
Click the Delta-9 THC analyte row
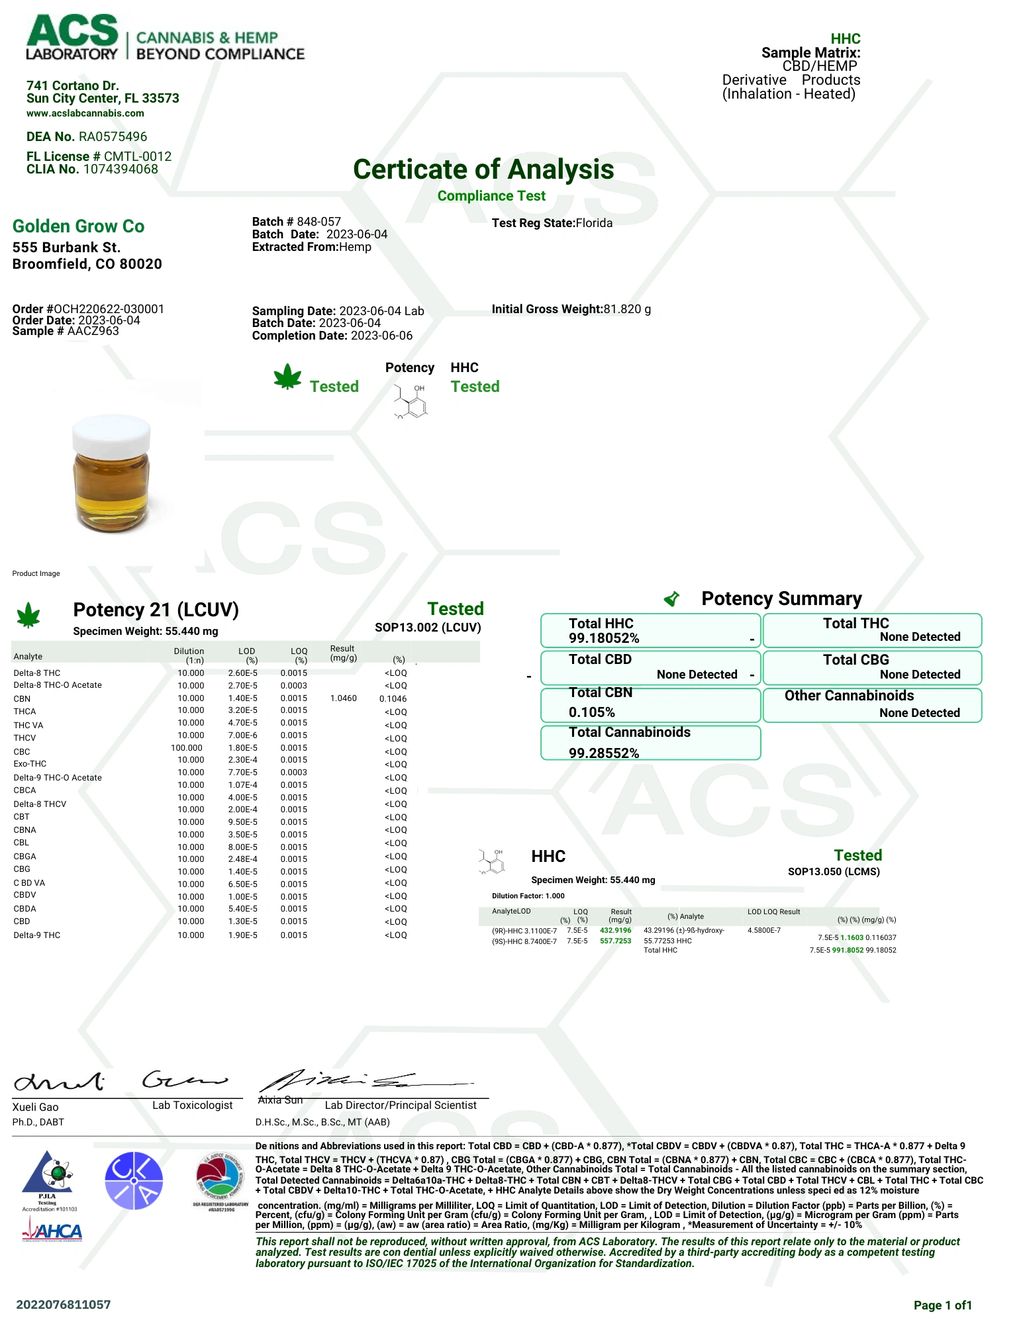(210, 935)
